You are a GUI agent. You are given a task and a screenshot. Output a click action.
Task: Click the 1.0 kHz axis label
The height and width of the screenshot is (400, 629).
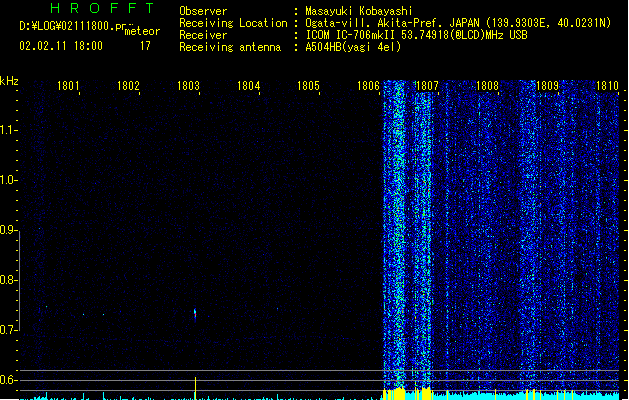(x=8, y=180)
